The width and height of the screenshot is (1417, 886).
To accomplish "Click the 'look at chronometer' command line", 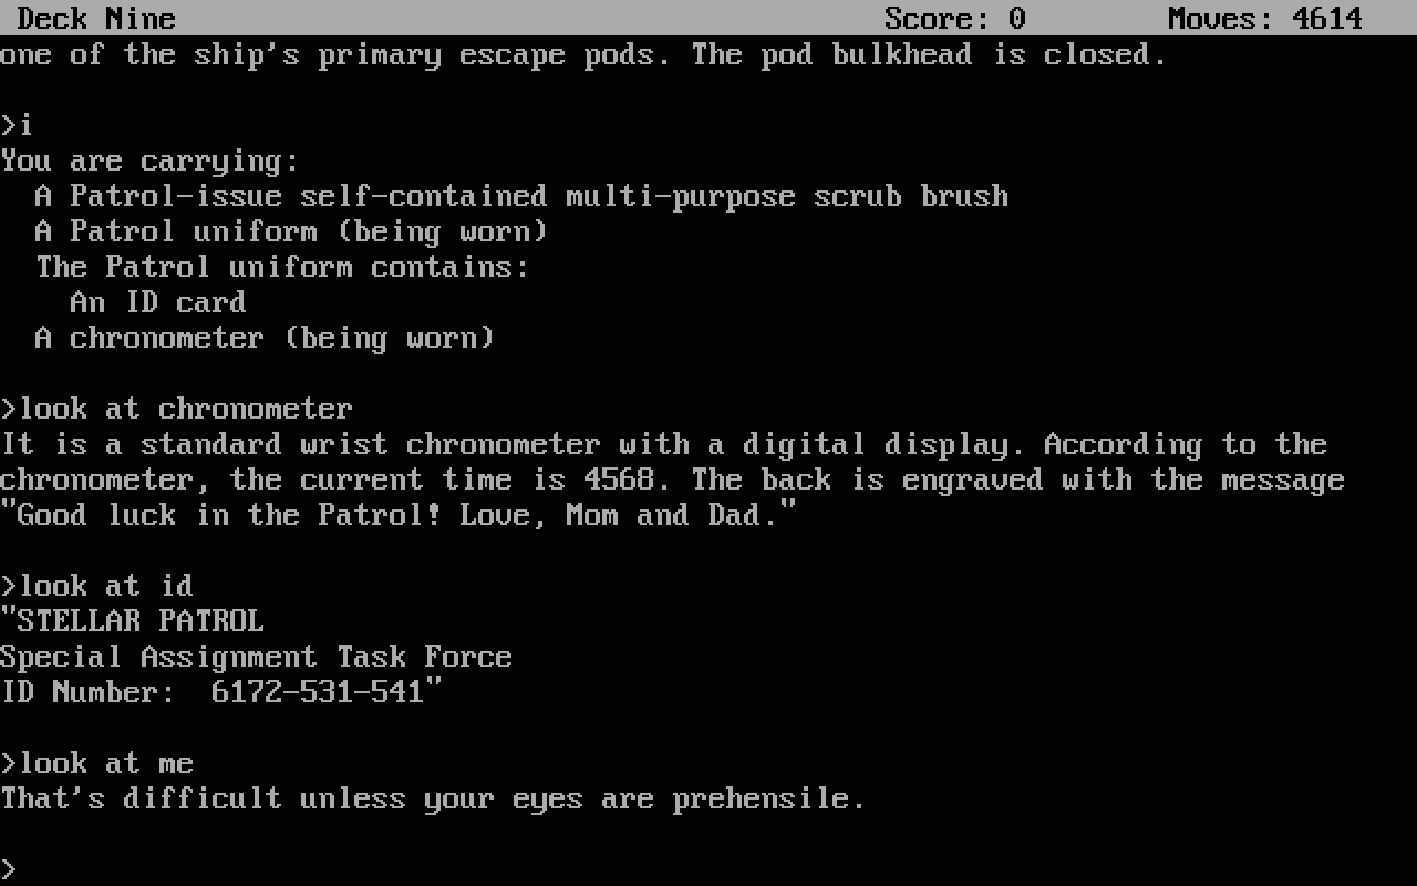I will click(x=176, y=409).
